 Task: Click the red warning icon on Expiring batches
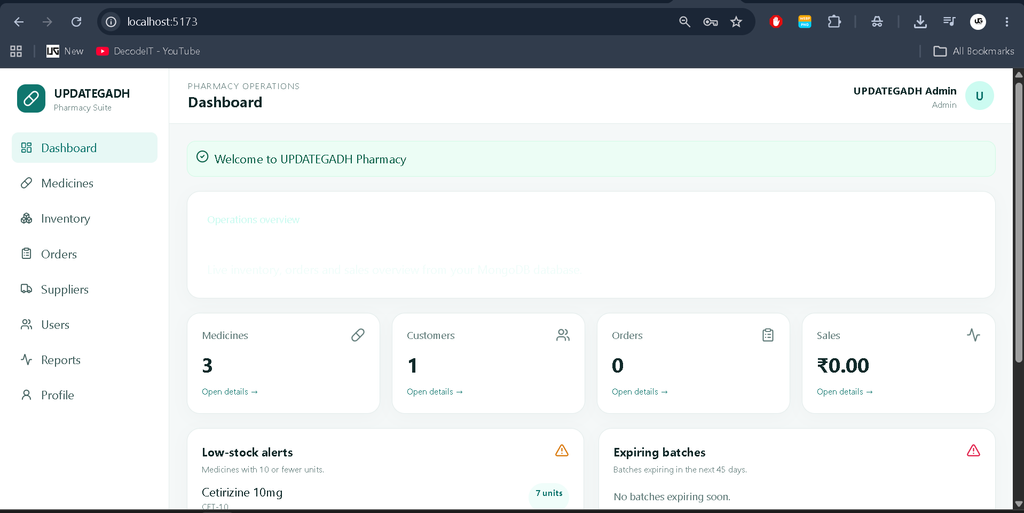point(973,450)
